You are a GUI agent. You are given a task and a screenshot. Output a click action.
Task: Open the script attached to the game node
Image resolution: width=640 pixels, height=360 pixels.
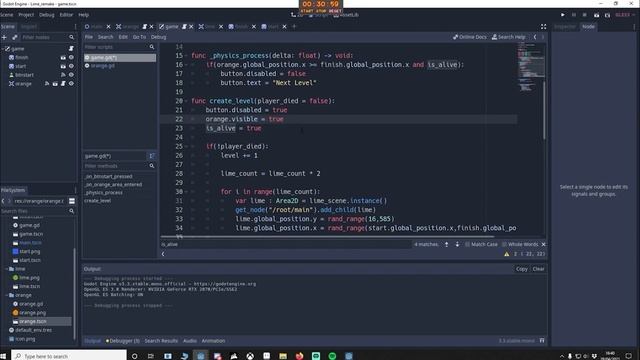click(71, 49)
